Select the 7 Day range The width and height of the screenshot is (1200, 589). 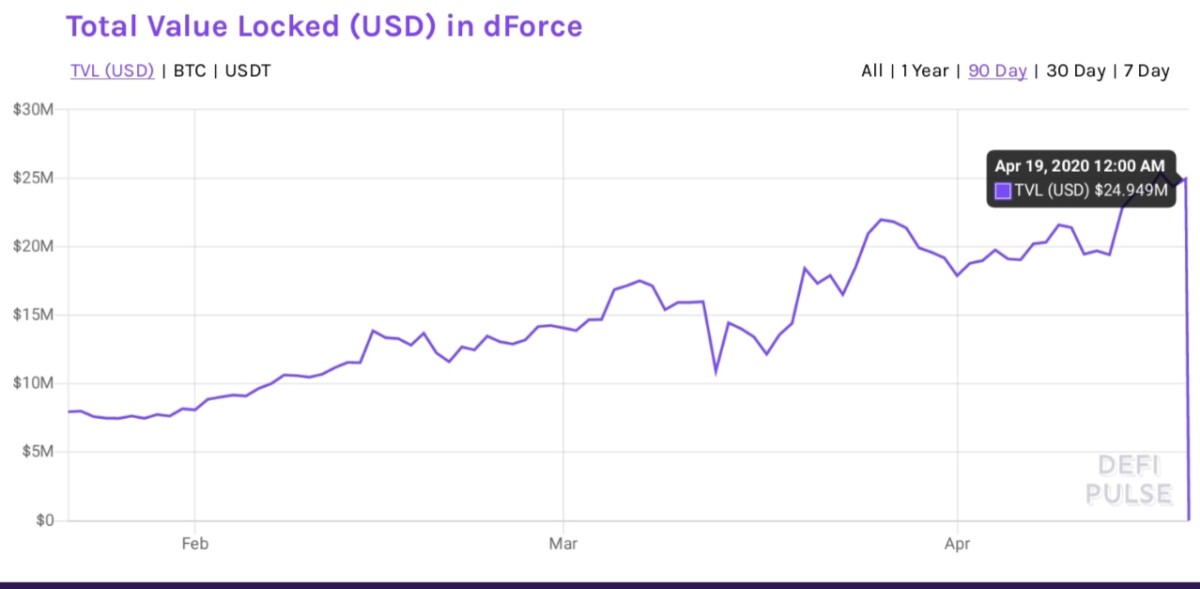click(x=1145, y=71)
